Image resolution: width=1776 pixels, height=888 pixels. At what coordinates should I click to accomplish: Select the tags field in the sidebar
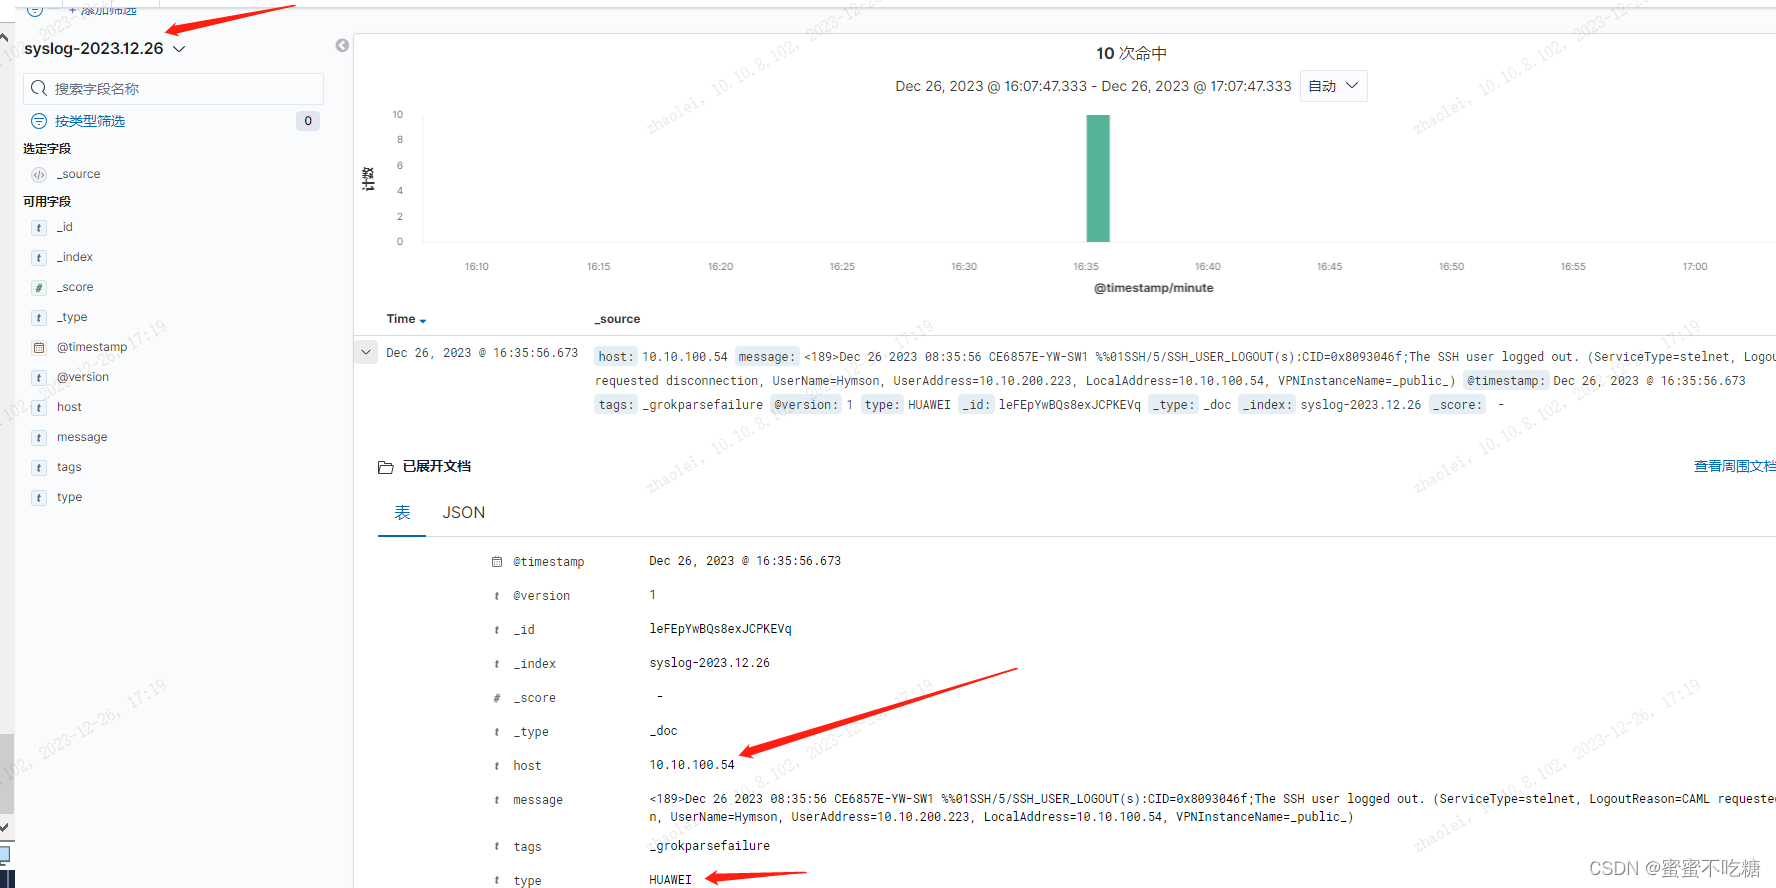pos(69,467)
